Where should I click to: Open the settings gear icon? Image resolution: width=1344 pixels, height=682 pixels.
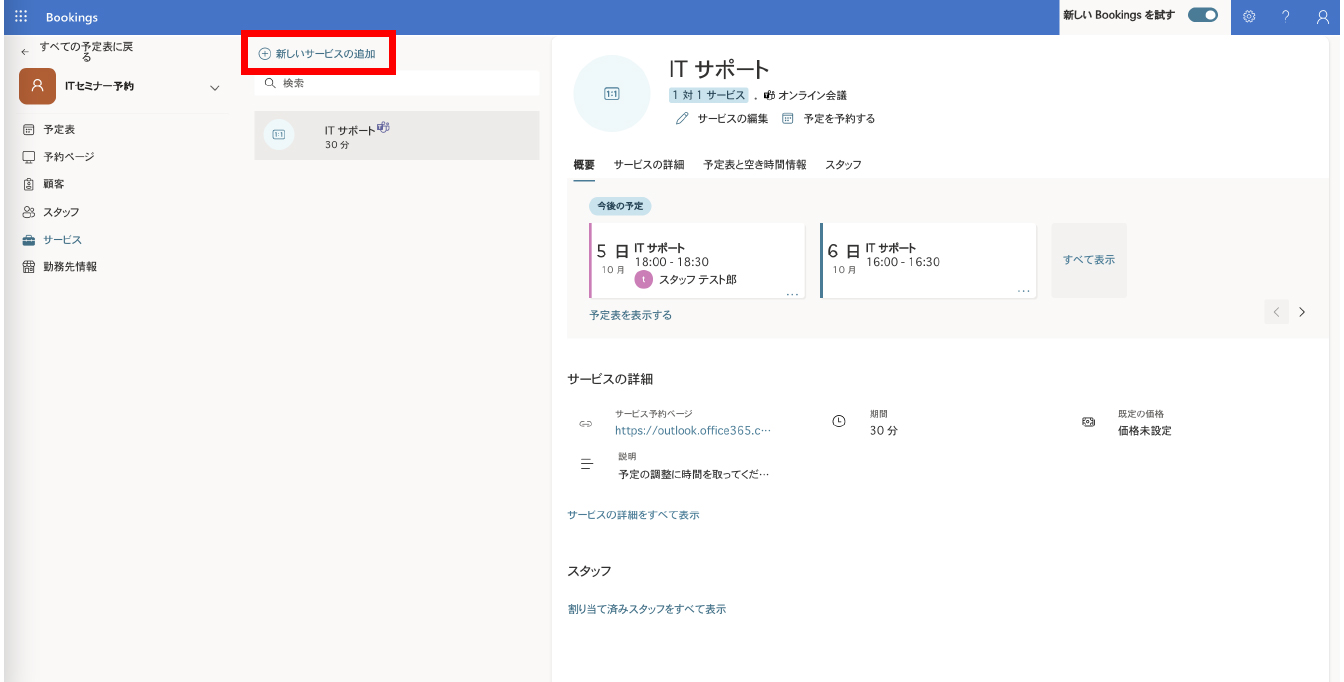coord(1248,17)
